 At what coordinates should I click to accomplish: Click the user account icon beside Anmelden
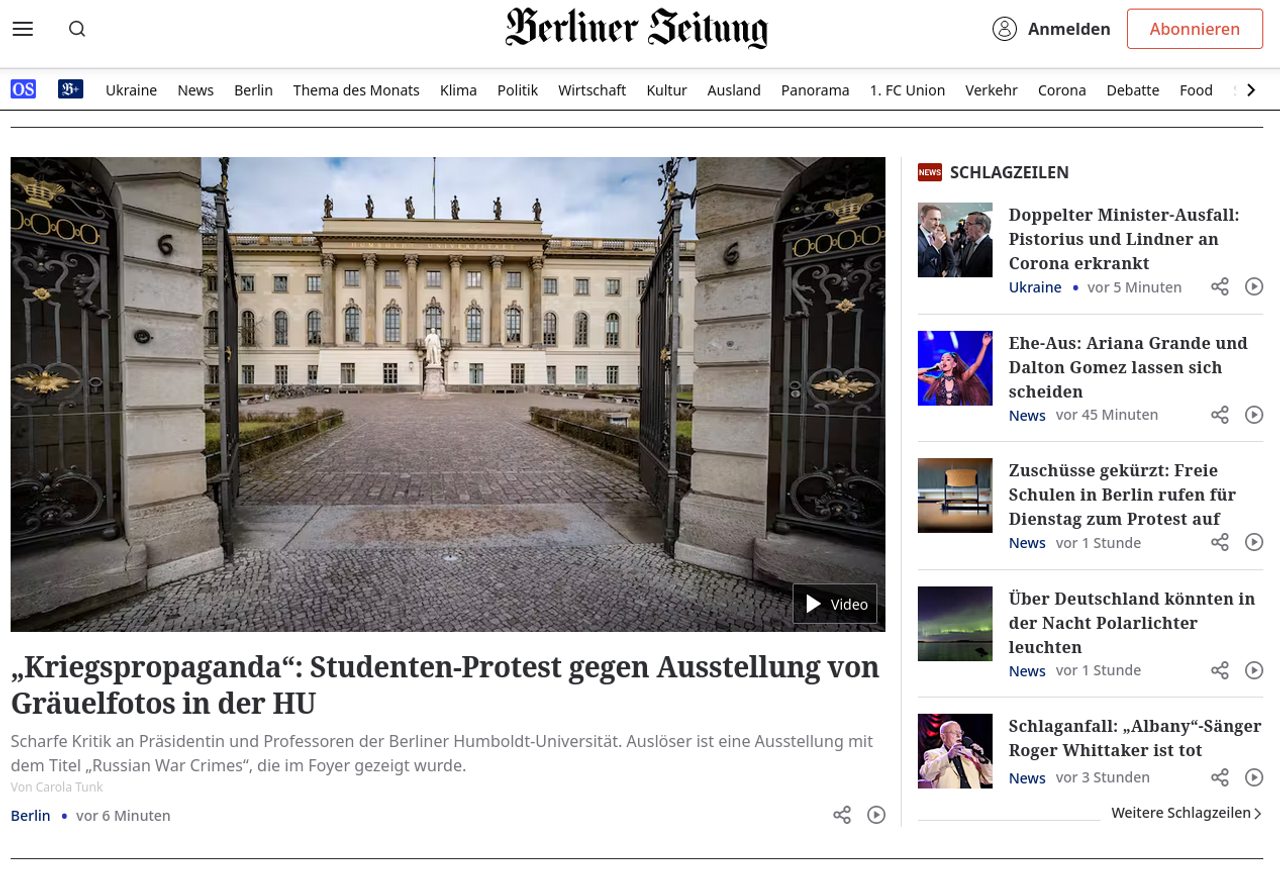[1004, 29]
